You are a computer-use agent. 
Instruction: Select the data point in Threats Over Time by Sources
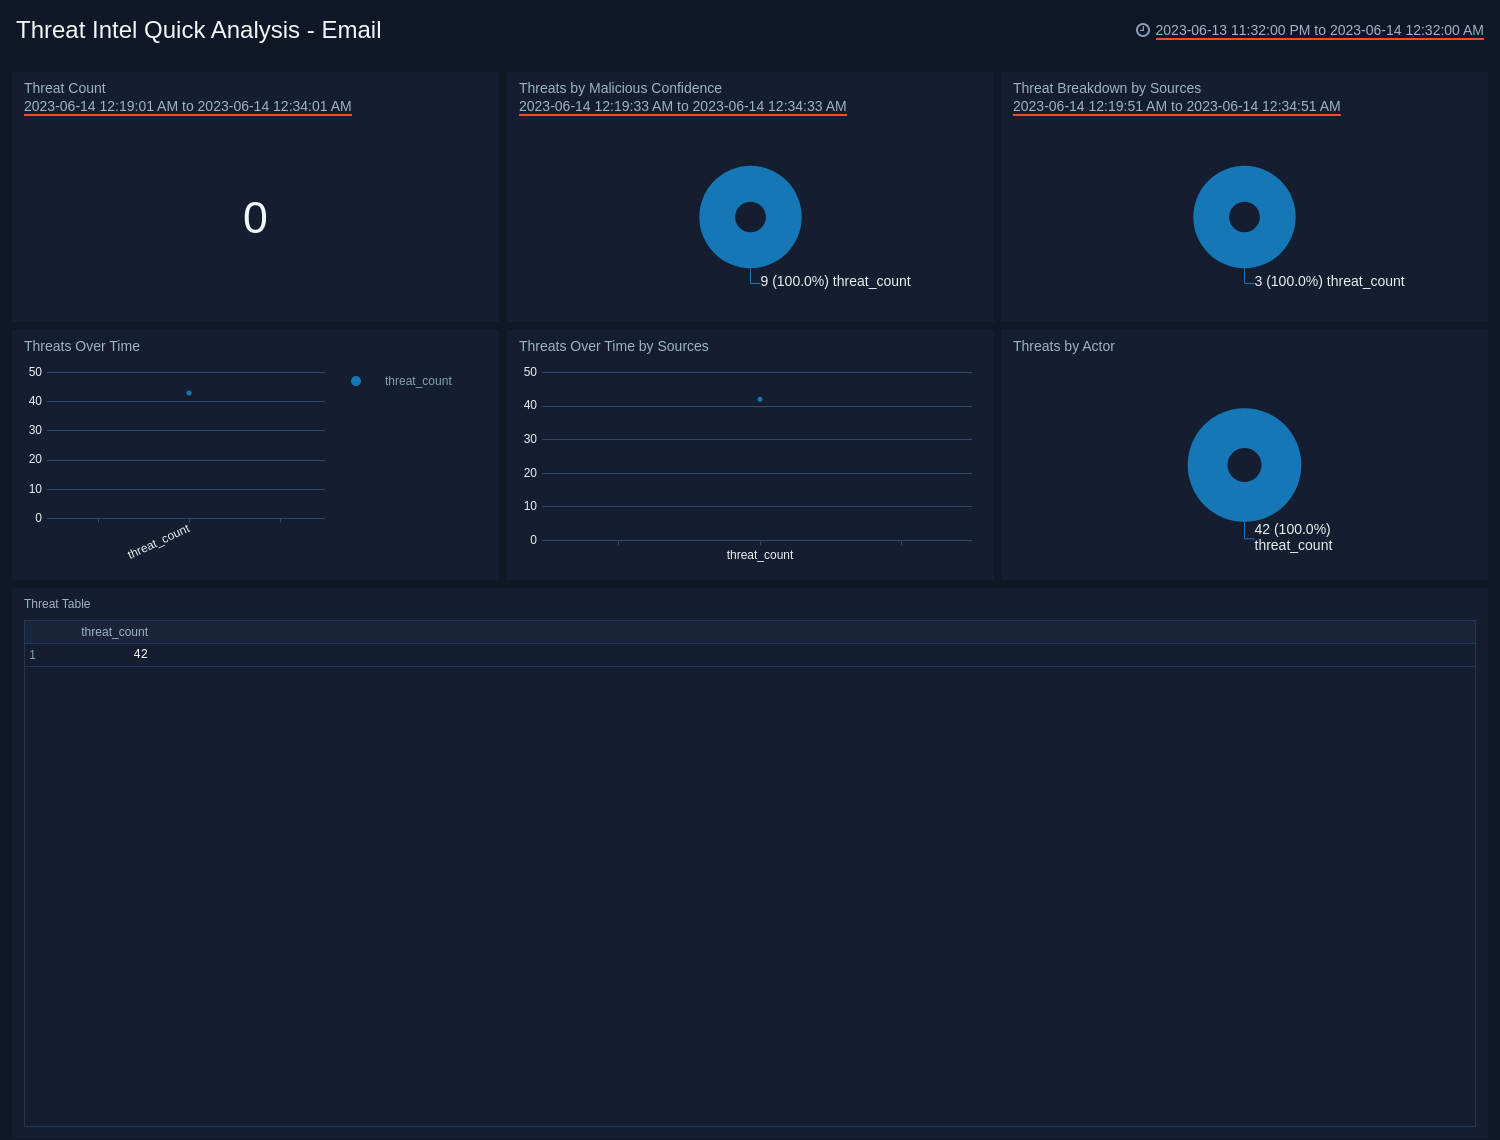click(760, 399)
